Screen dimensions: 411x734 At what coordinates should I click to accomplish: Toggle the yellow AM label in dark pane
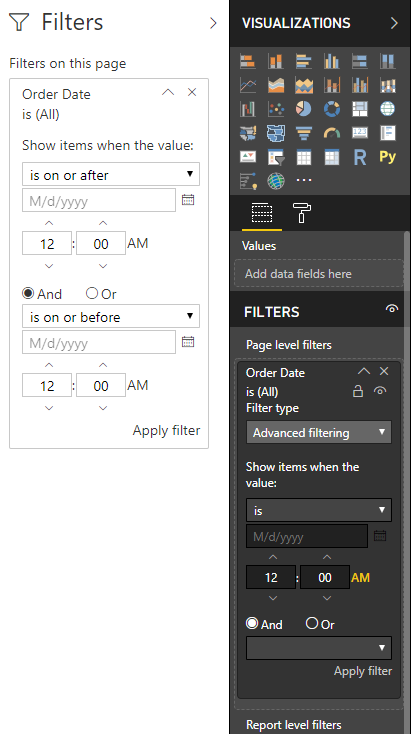[x=360, y=577]
